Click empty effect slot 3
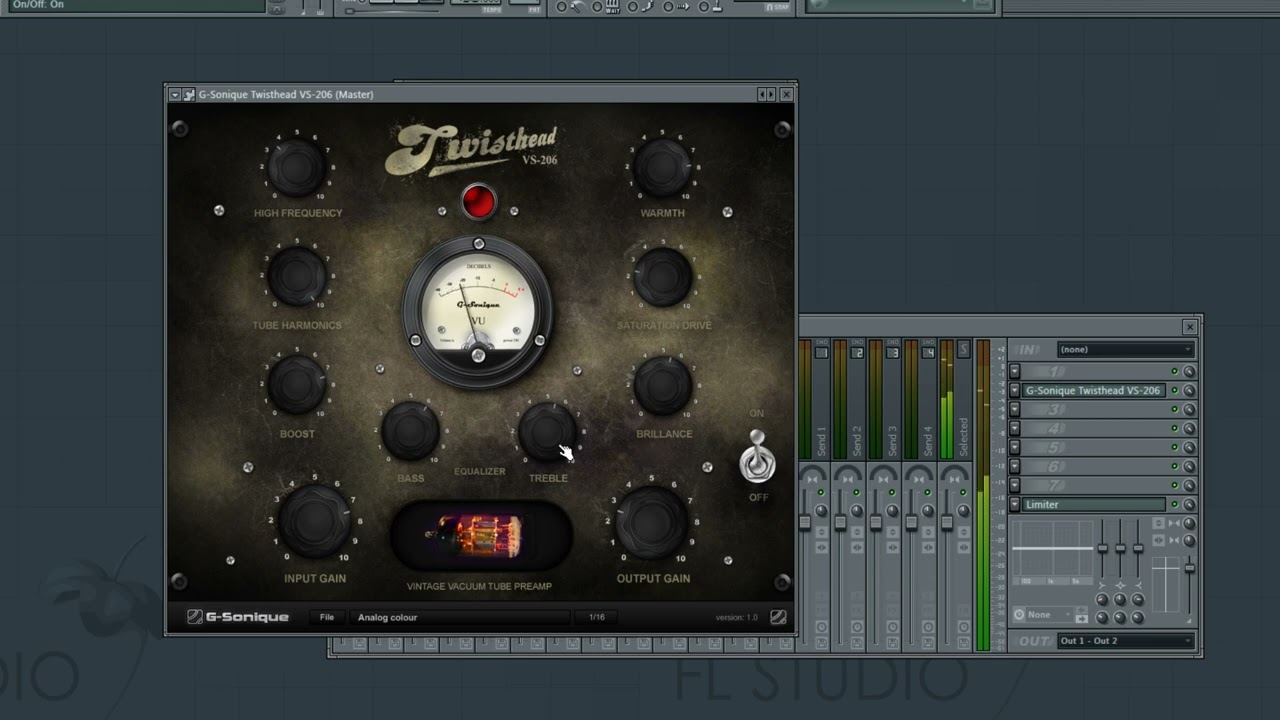The image size is (1280, 720). [1093, 410]
